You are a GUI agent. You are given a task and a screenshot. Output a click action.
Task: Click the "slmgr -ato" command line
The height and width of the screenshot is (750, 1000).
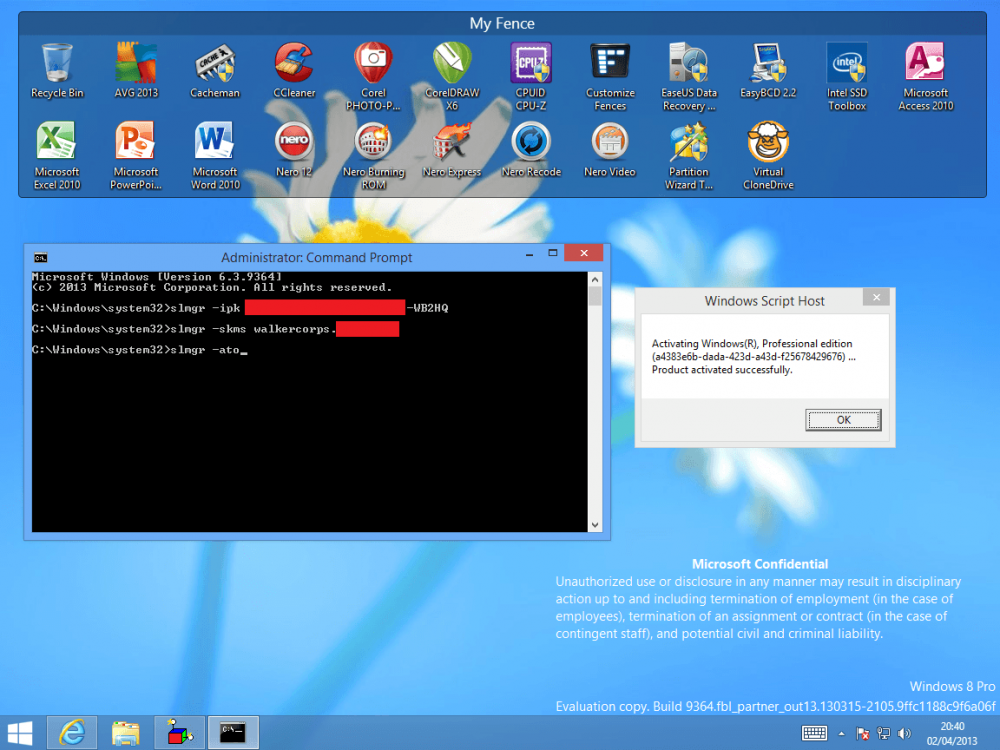coord(139,349)
